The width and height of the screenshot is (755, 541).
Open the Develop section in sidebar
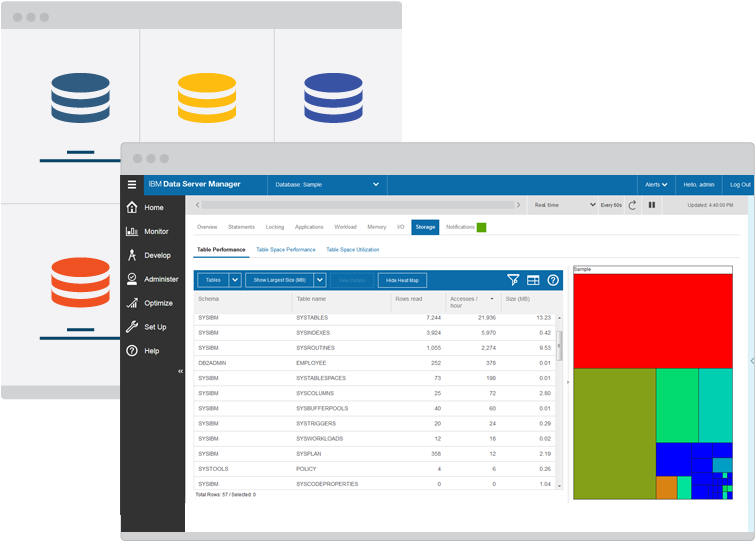[x=148, y=255]
